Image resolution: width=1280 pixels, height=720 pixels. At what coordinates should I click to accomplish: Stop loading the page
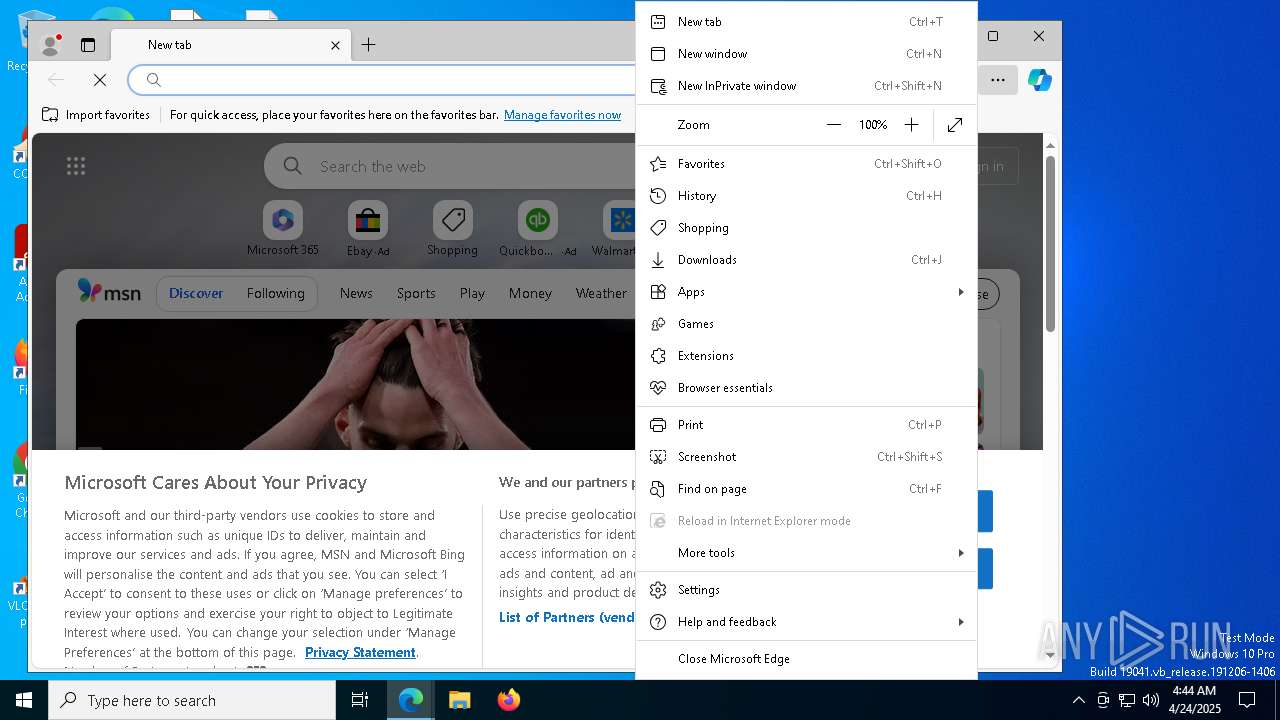[100, 80]
